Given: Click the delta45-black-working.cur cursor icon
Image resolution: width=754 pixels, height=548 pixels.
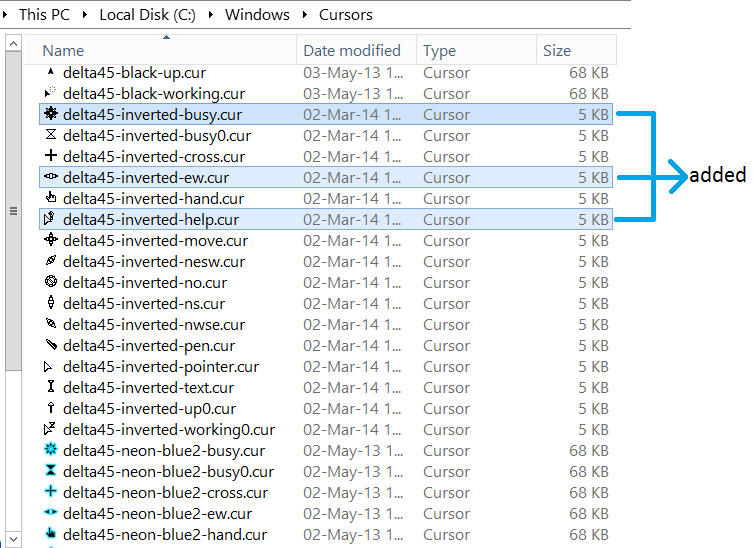Looking at the screenshot, I should click(x=50, y=93).
